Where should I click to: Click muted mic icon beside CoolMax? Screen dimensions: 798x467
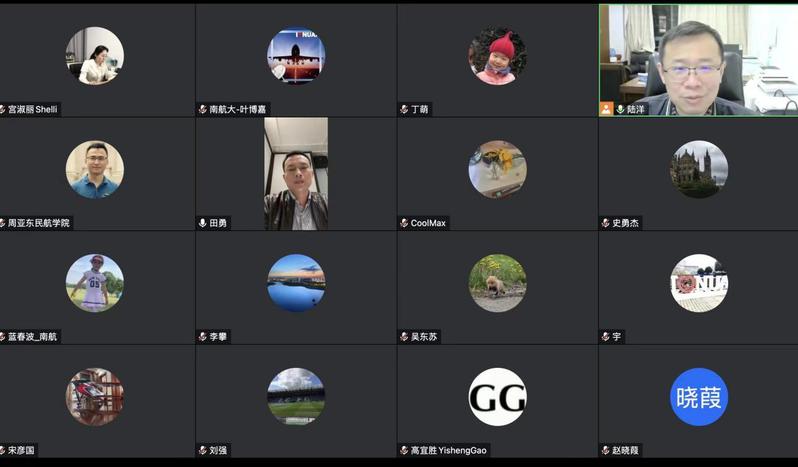pos(404,223)
